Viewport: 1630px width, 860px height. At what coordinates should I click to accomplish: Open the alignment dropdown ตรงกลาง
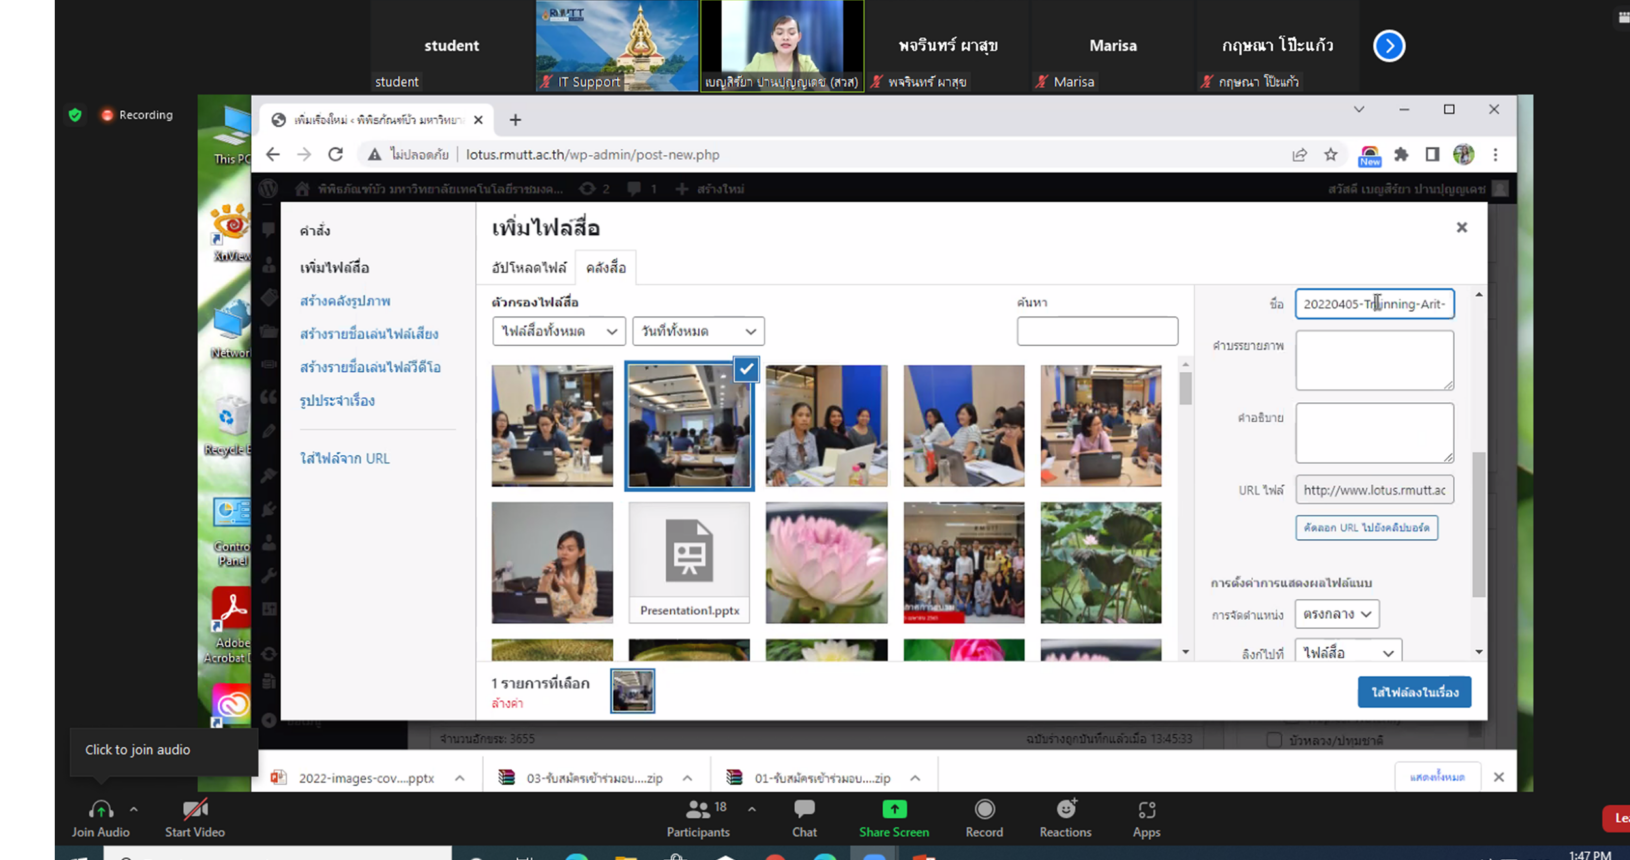pyautogui.click(x=1337, y=614)
